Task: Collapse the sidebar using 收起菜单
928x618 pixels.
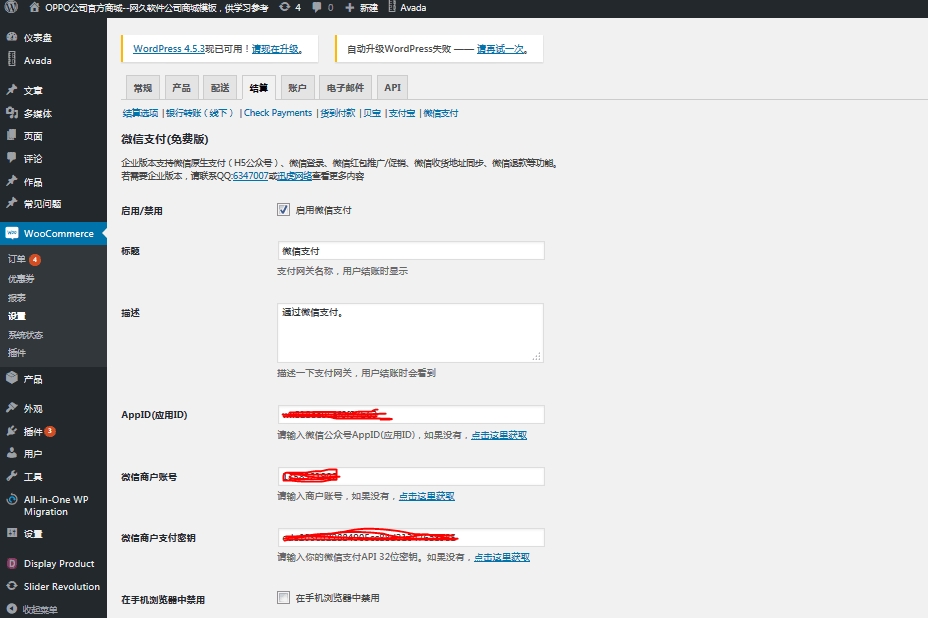Action: click(40, 609)
